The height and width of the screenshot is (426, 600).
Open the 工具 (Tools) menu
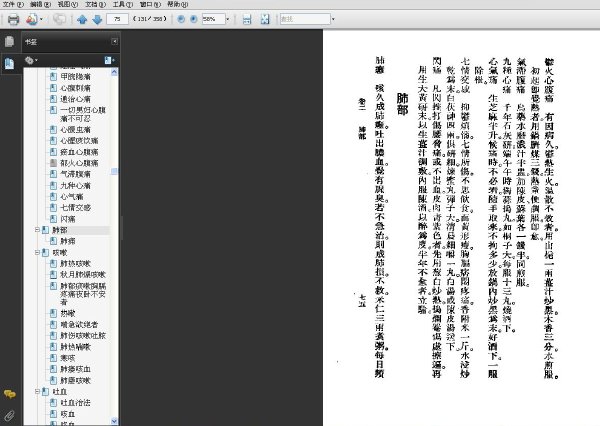pos(123,4)
